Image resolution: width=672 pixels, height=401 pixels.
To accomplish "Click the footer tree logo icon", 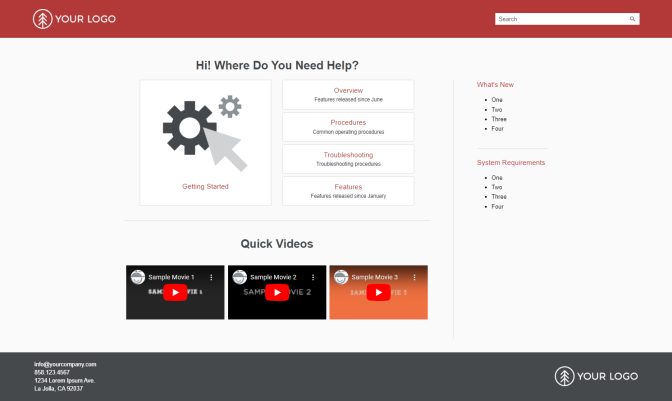I will click(565, 376).
